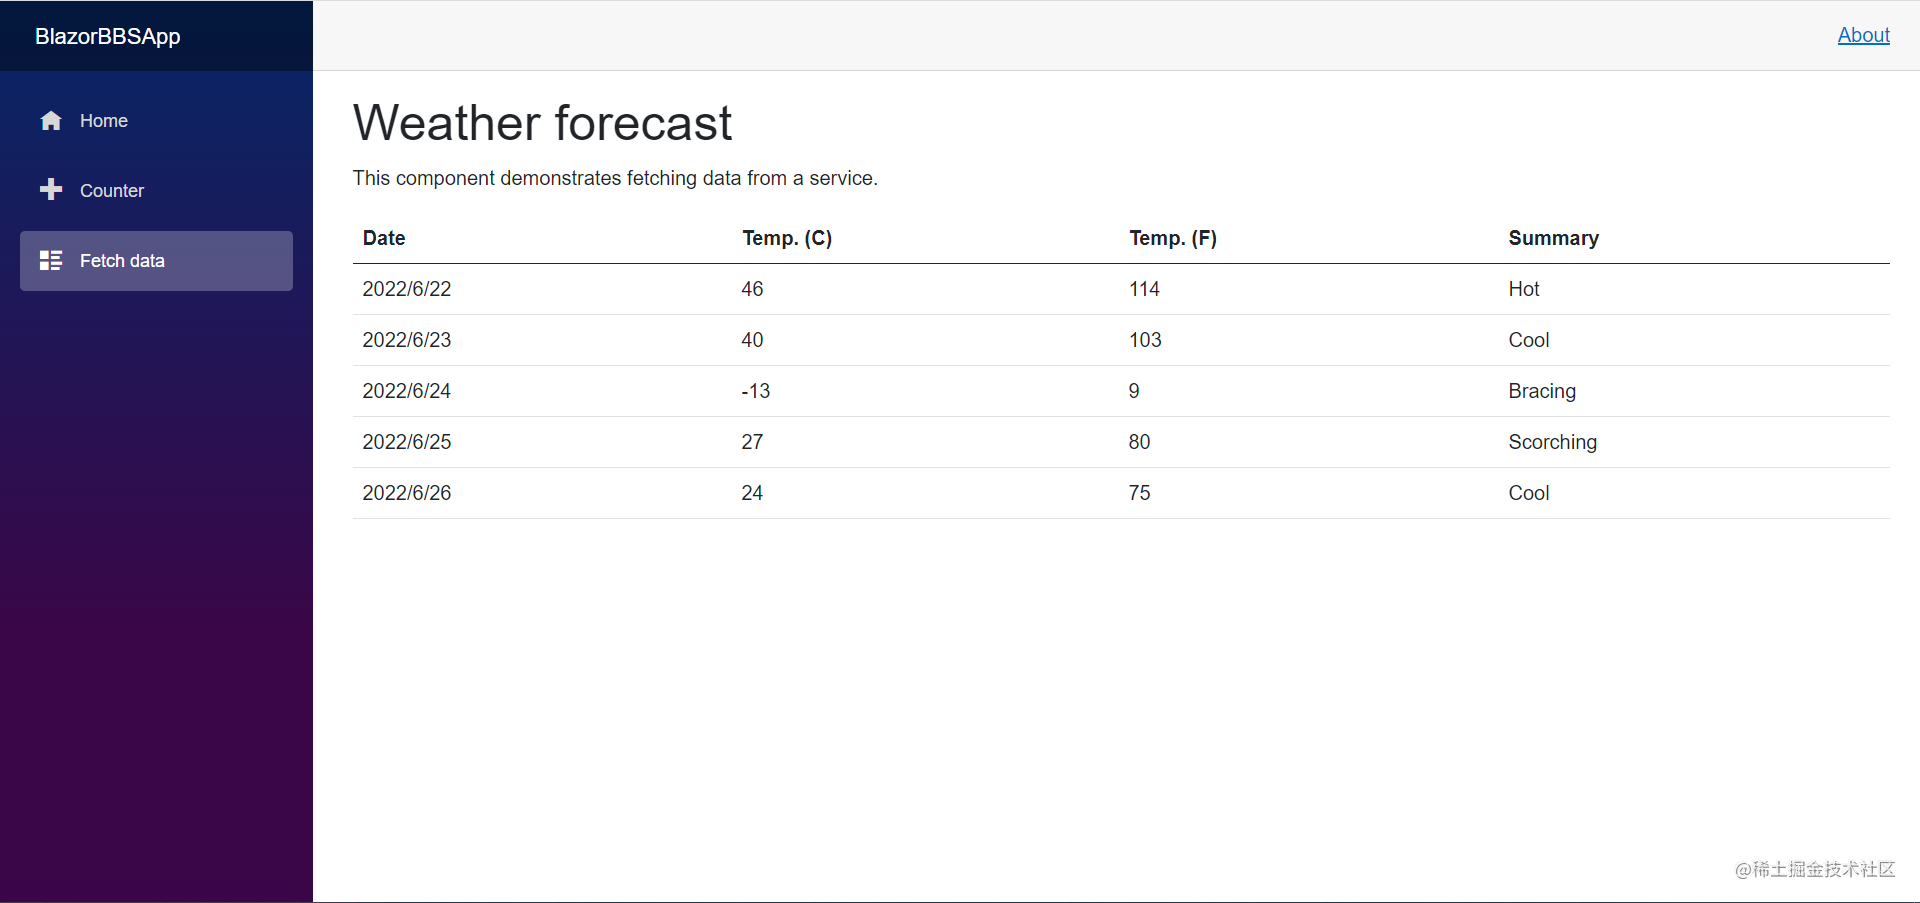Open the Home navigation item

pyautogui.click(x=104, y=121)
